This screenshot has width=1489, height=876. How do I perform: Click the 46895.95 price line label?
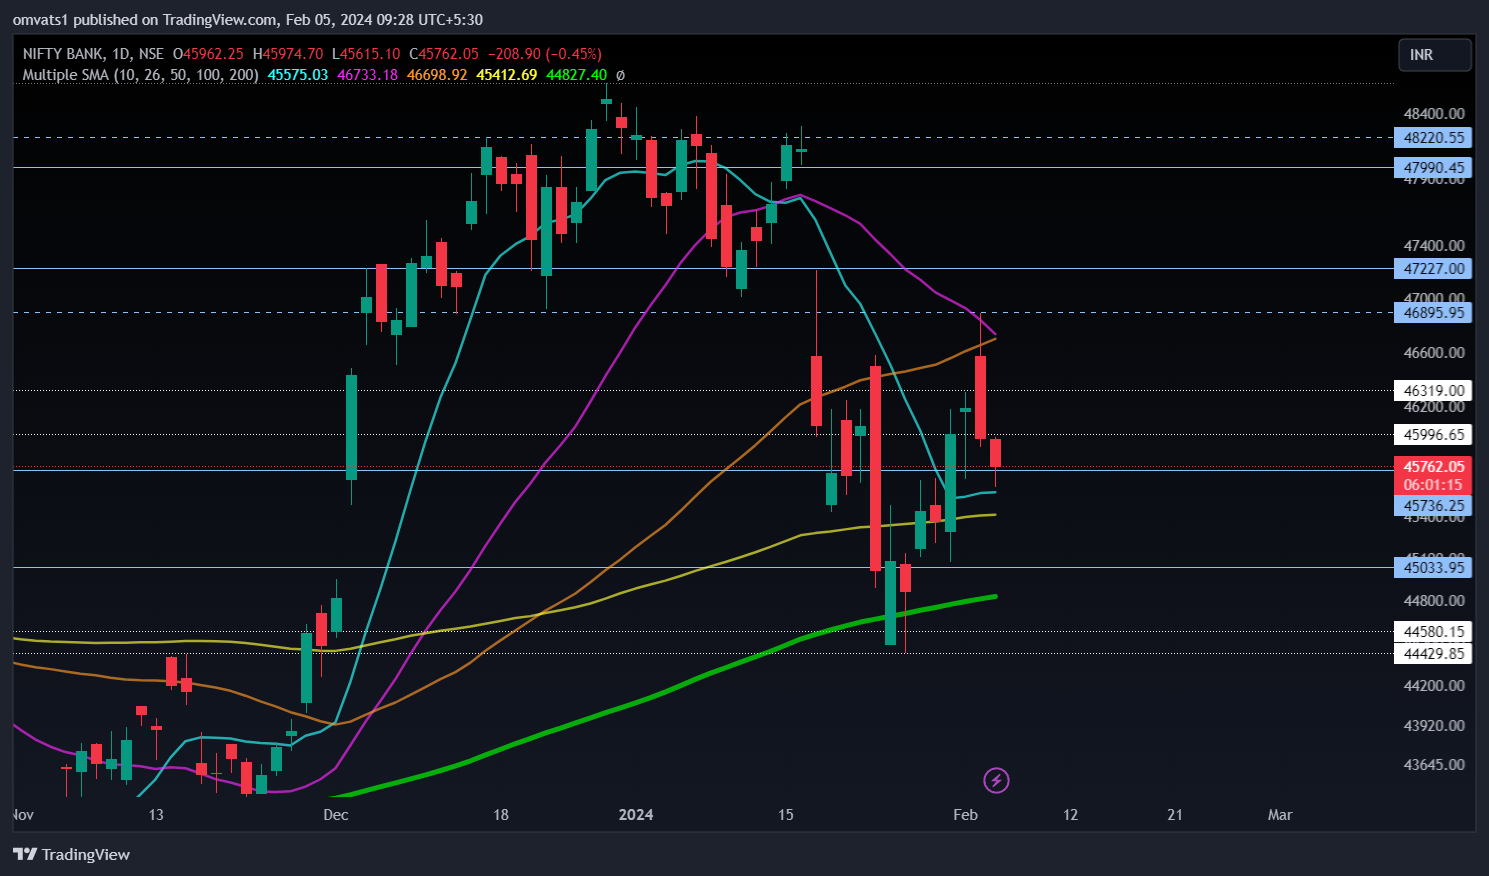1433,313
